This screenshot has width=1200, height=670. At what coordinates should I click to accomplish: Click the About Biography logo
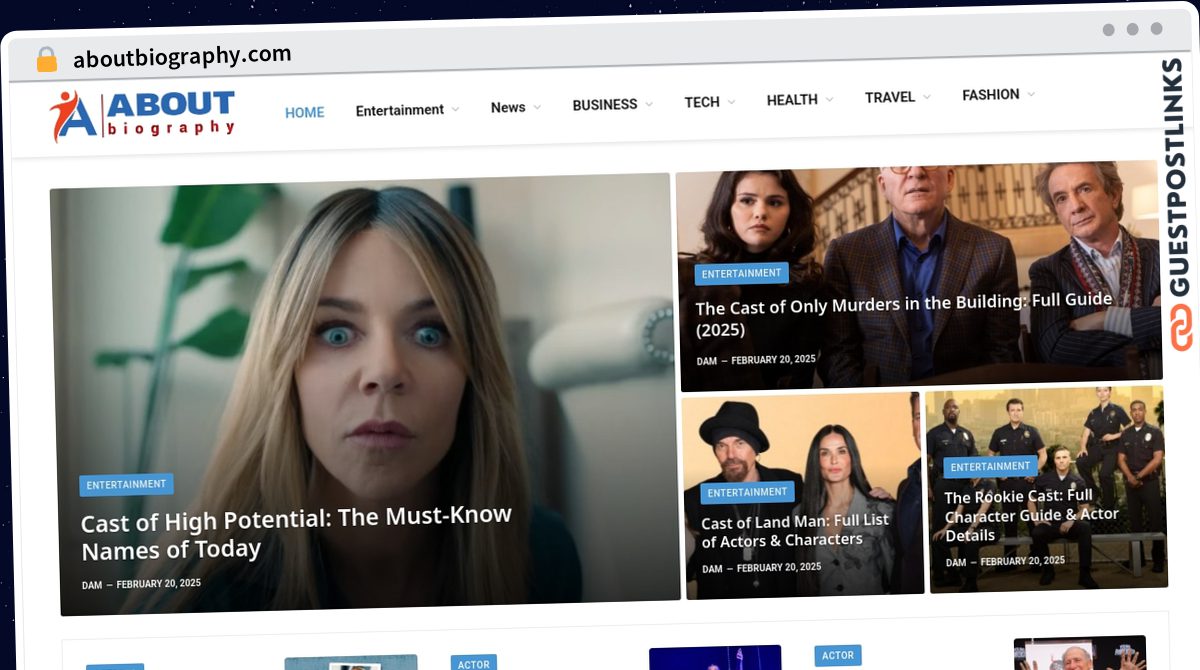click(x=142, y=115)
